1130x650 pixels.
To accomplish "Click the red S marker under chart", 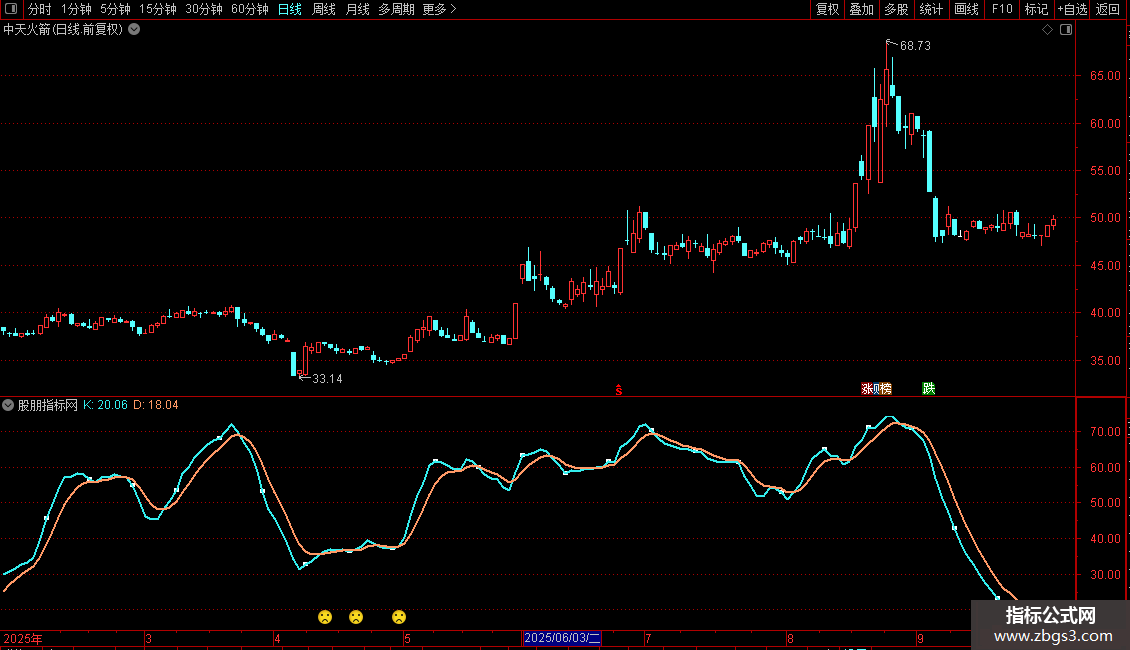I will (618, 390).
